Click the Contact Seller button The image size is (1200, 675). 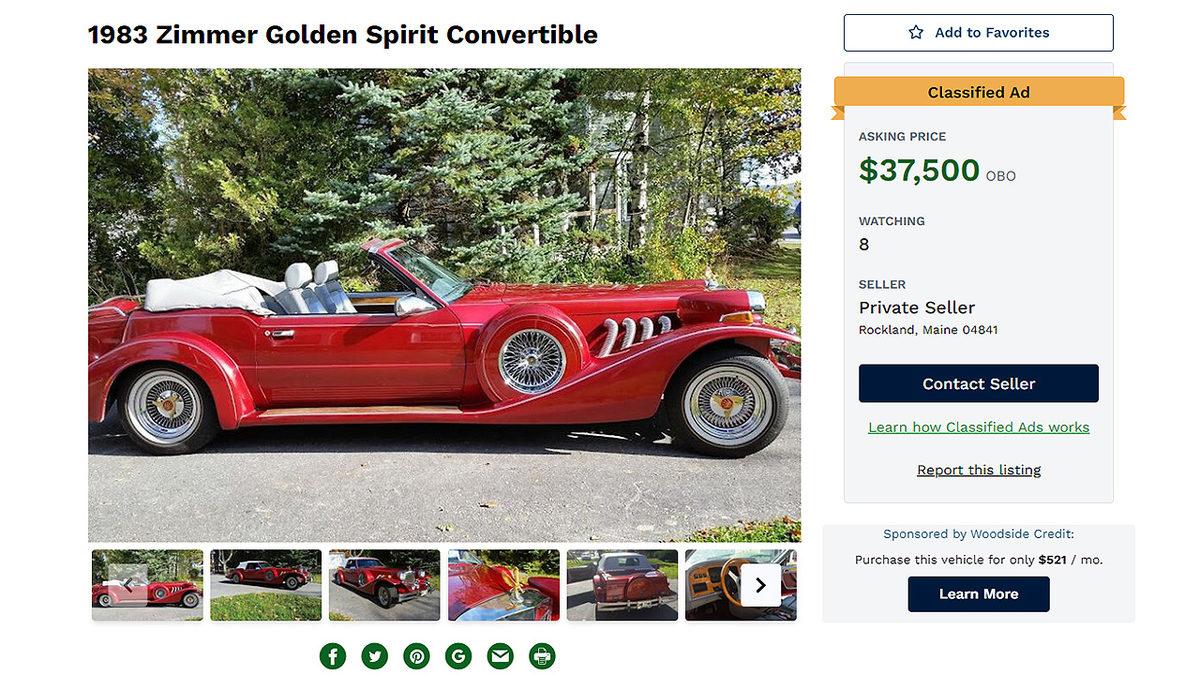point(979,383)
